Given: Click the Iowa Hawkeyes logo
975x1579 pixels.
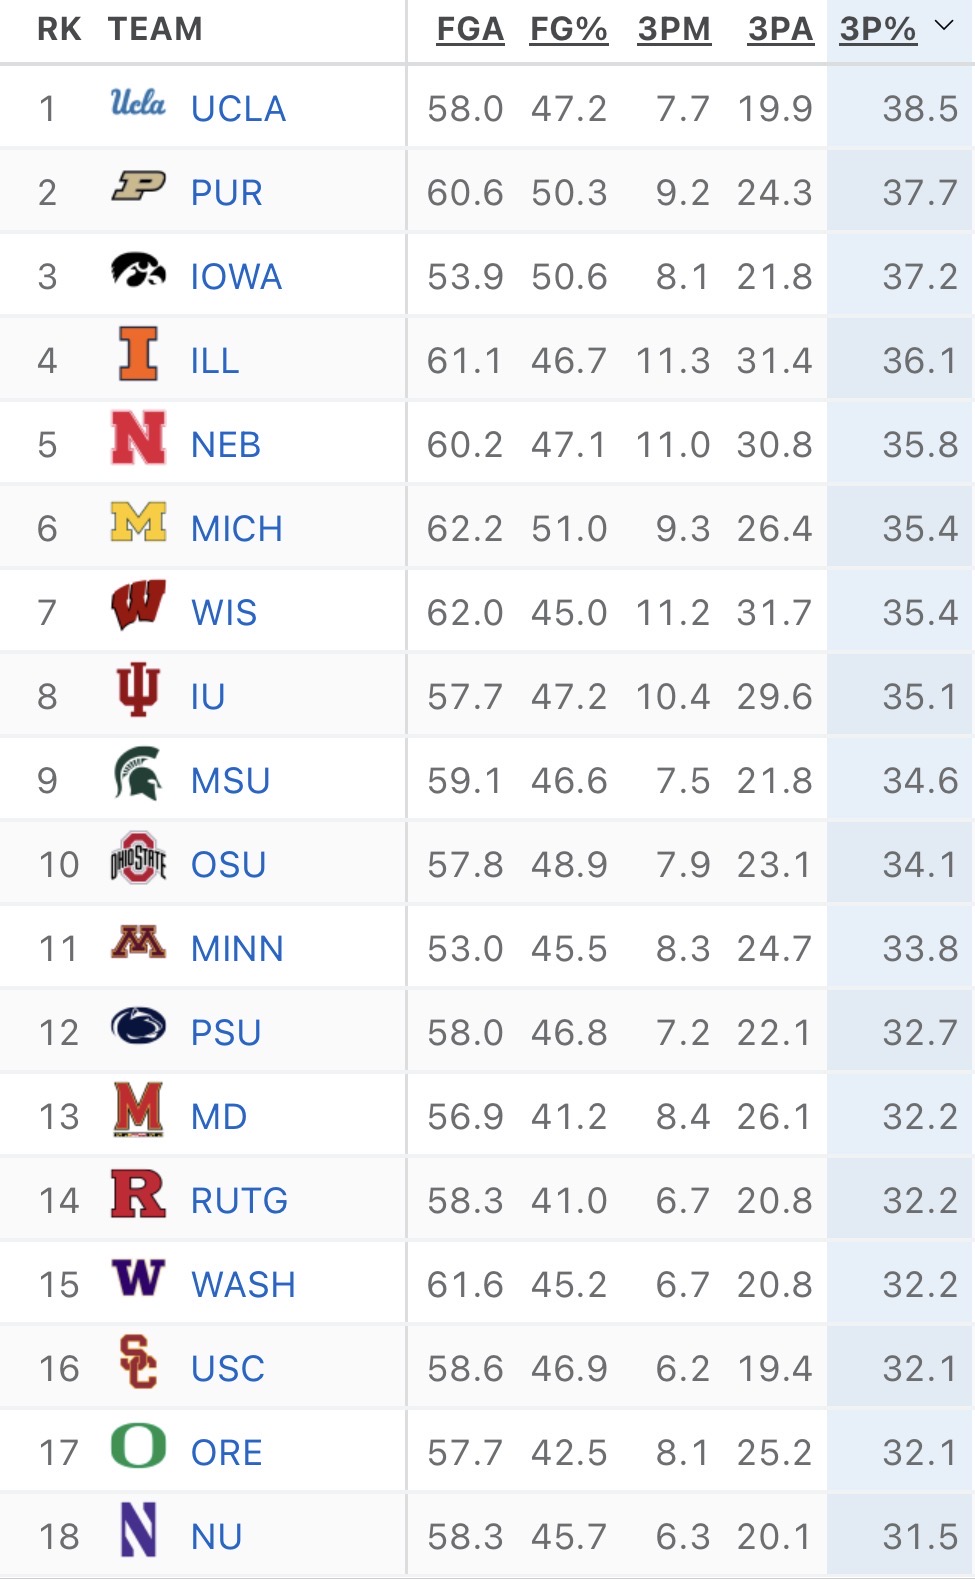Looking at the screenshot, I should (x=138, y=271).
